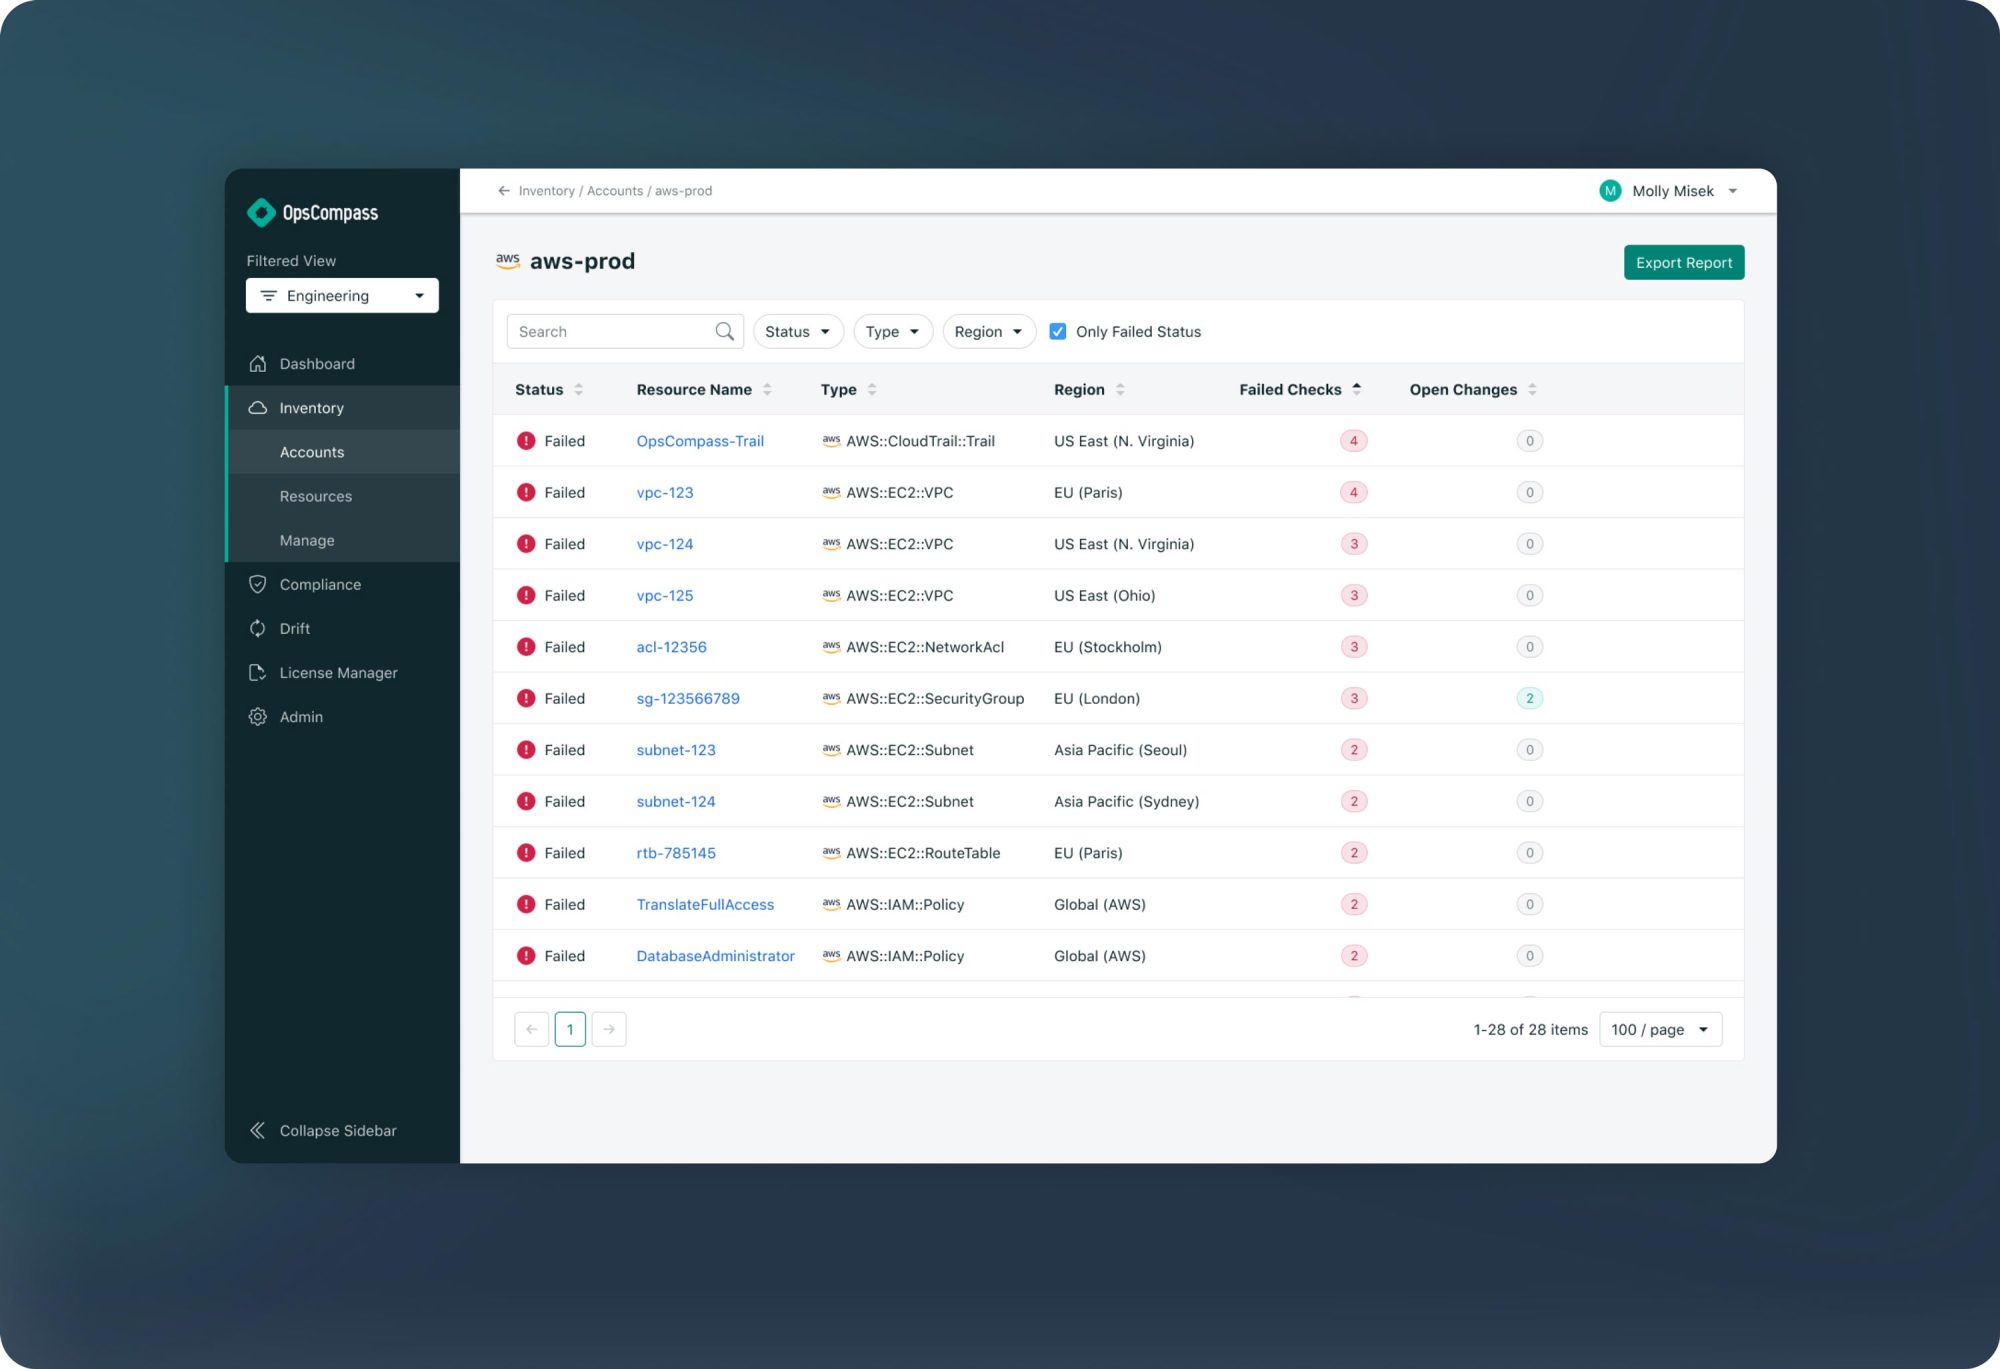Click the AWS logo beside aws-prod title
The height and width of the screenshot is (1369, 2000).
(508, 260)
